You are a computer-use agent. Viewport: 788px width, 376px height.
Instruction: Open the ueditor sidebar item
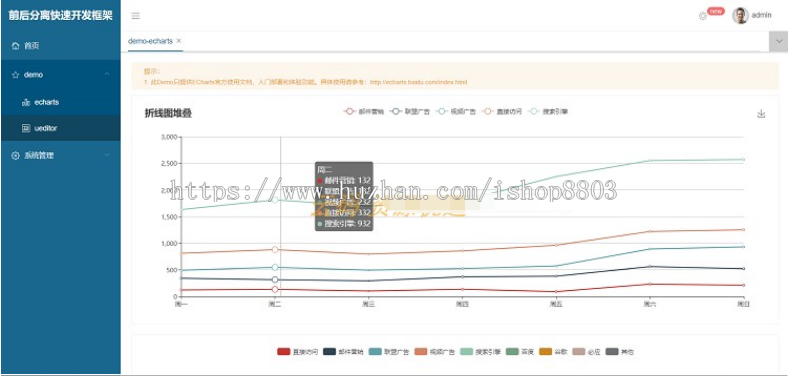(x=60, y=128)
